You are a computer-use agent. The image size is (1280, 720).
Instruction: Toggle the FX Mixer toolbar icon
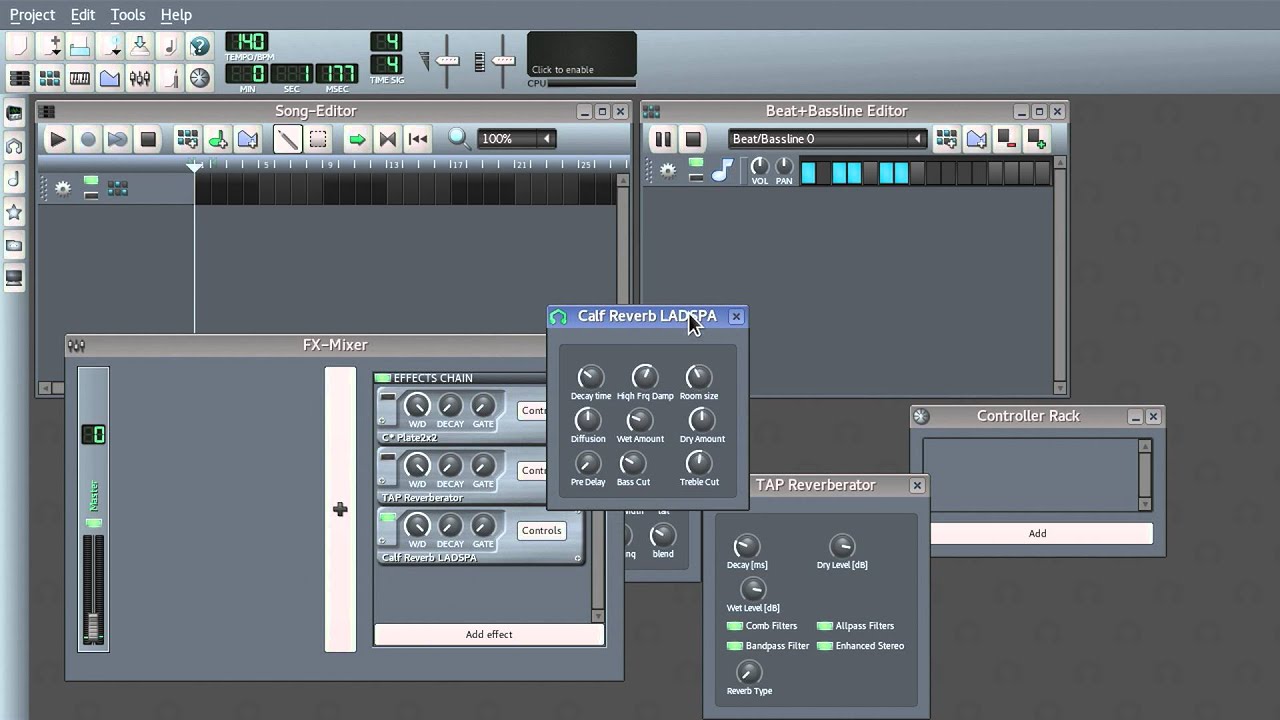click(x=140, y=78)
